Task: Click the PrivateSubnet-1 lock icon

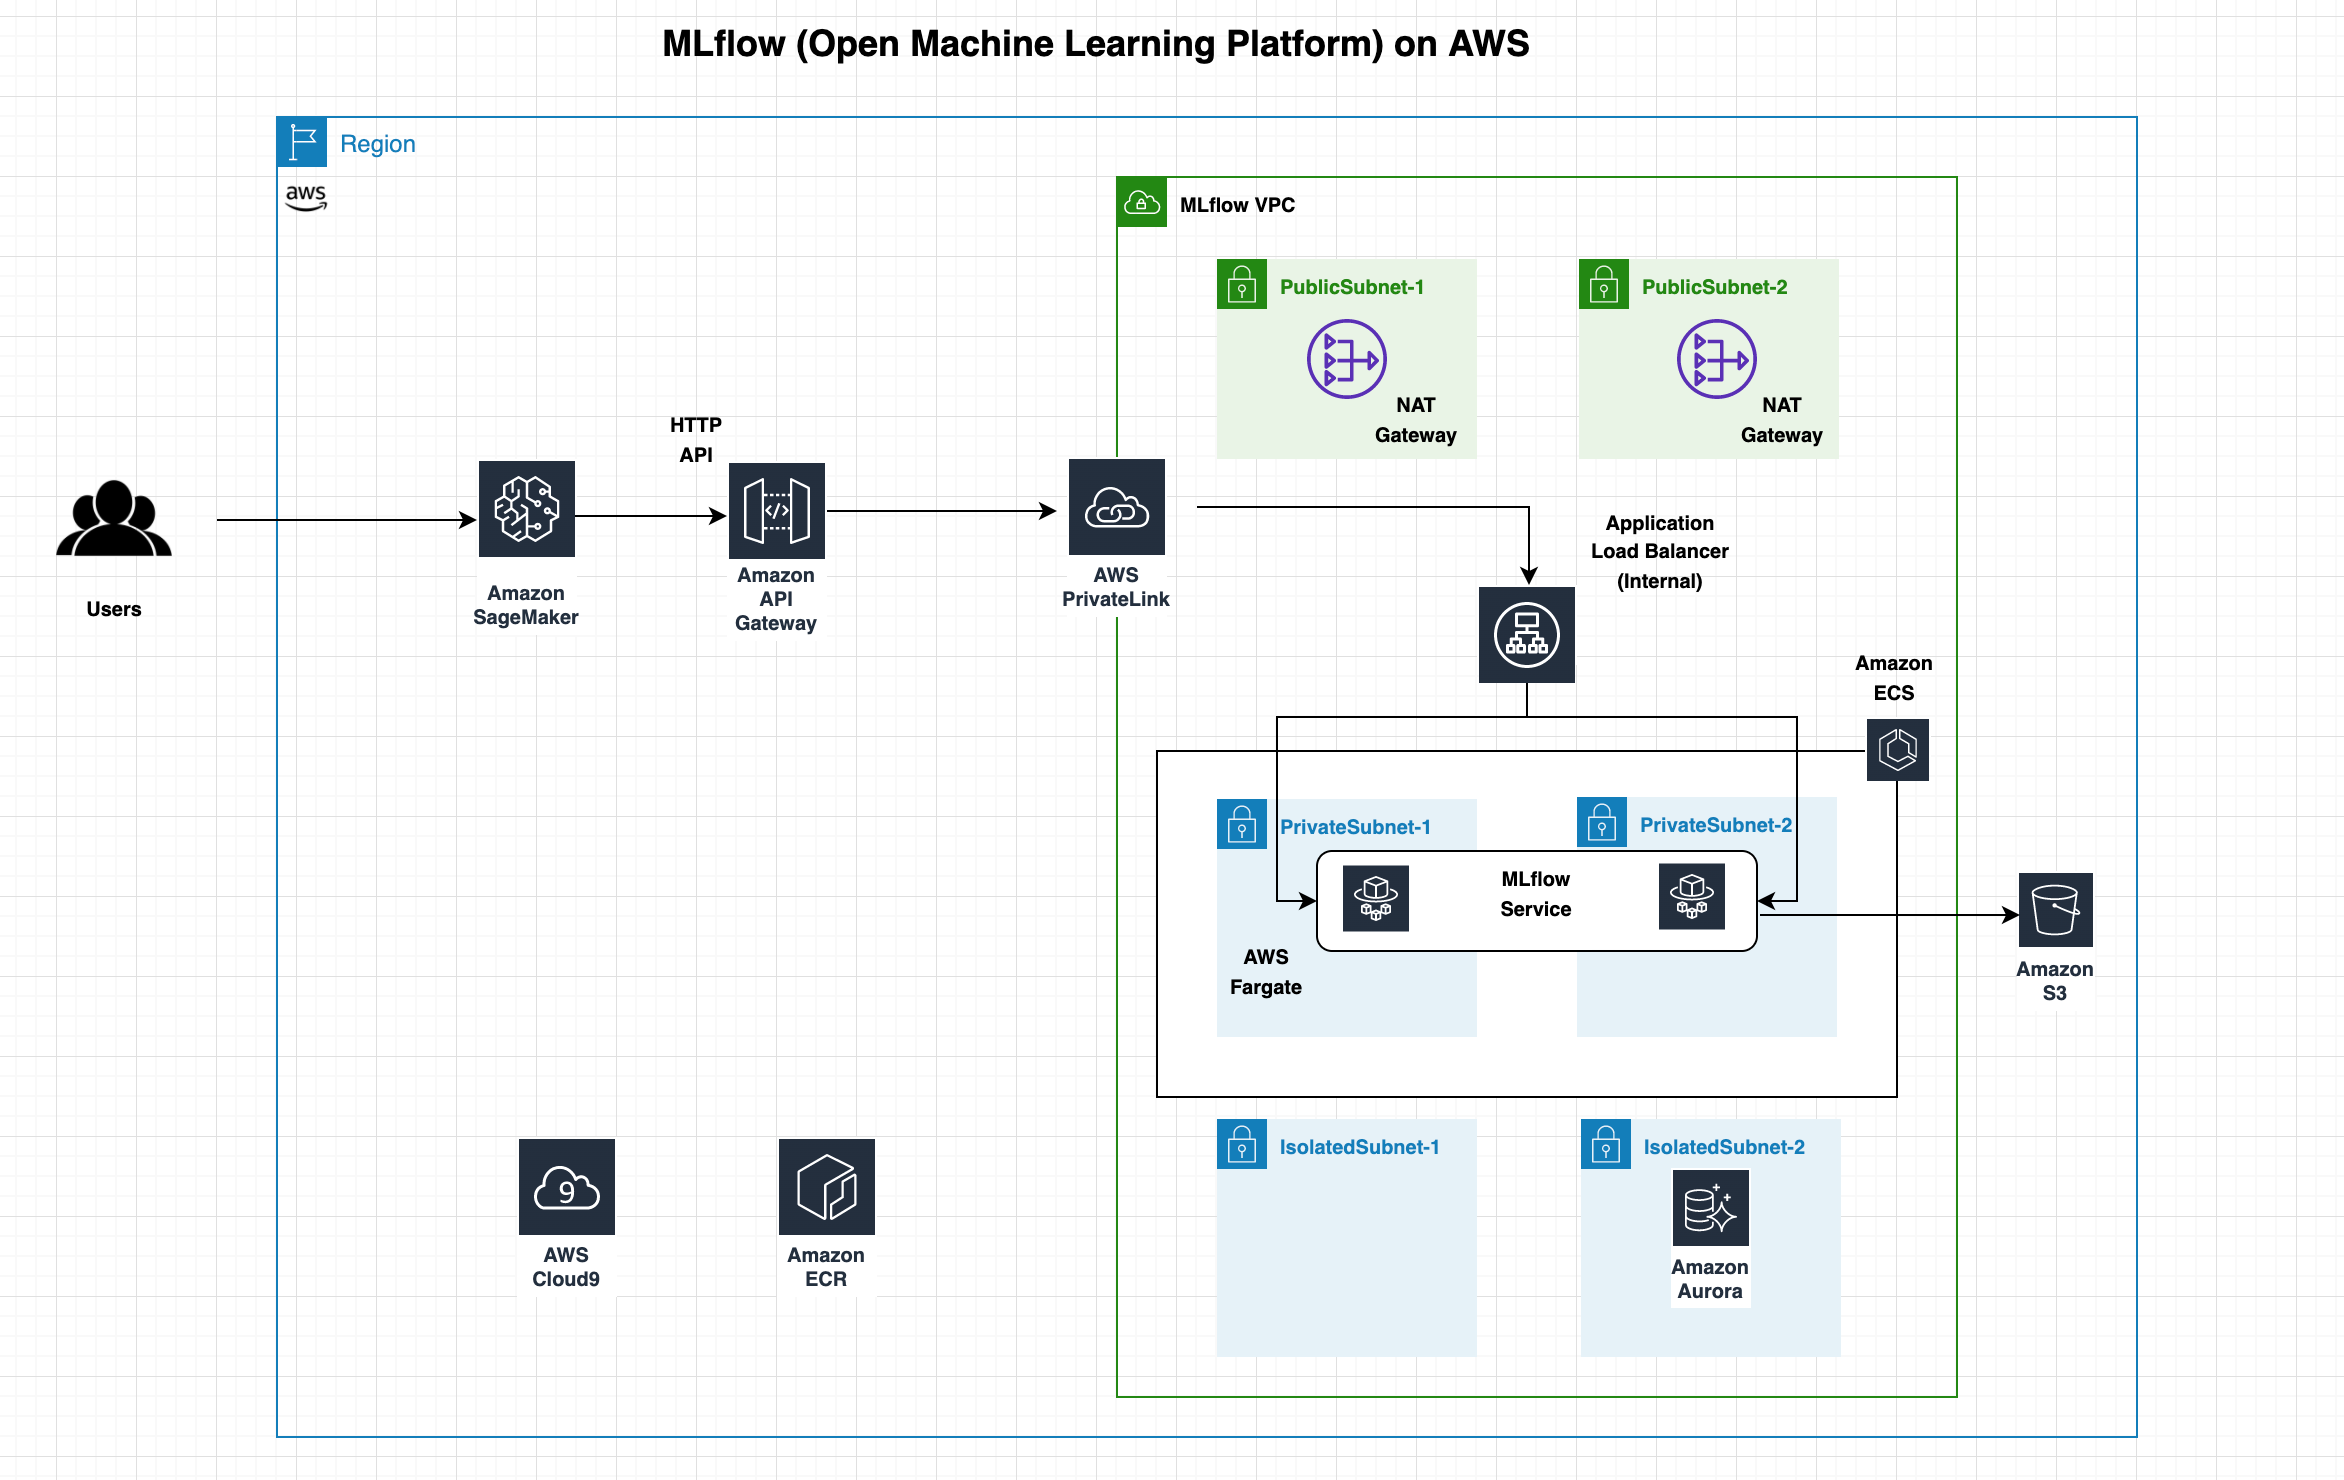Action: coord(1242,824)
